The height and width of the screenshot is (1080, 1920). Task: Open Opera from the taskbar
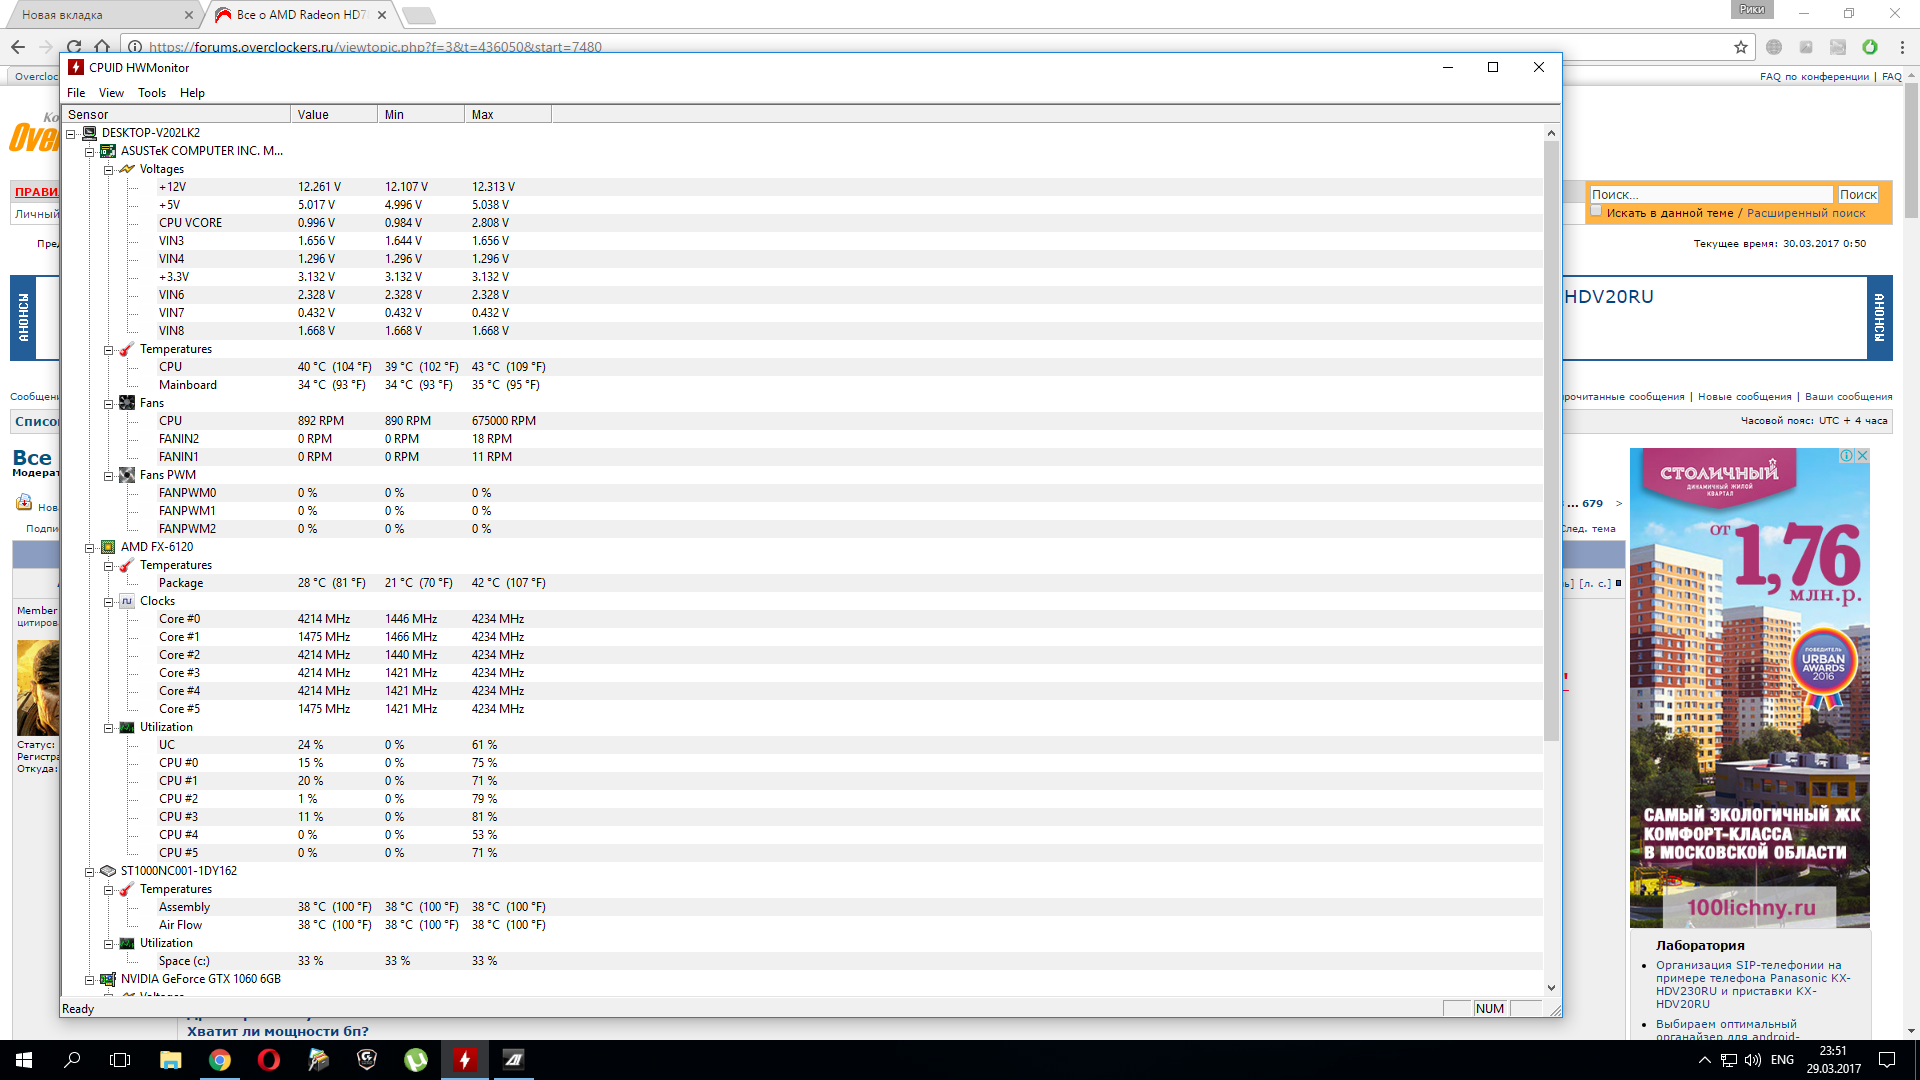268,1060
